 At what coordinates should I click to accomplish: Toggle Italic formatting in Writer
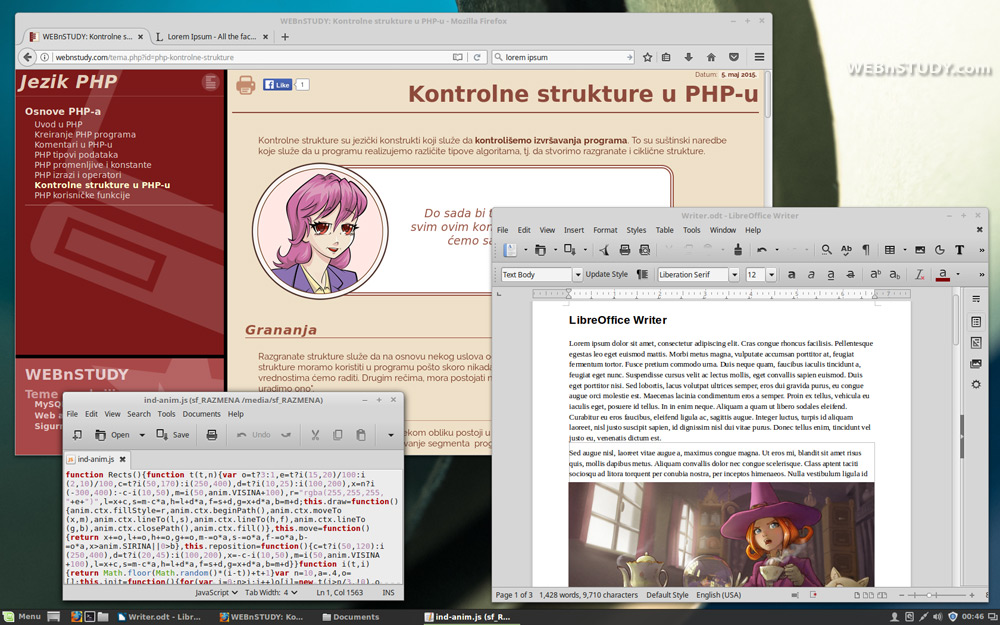[x=811, y=275]
